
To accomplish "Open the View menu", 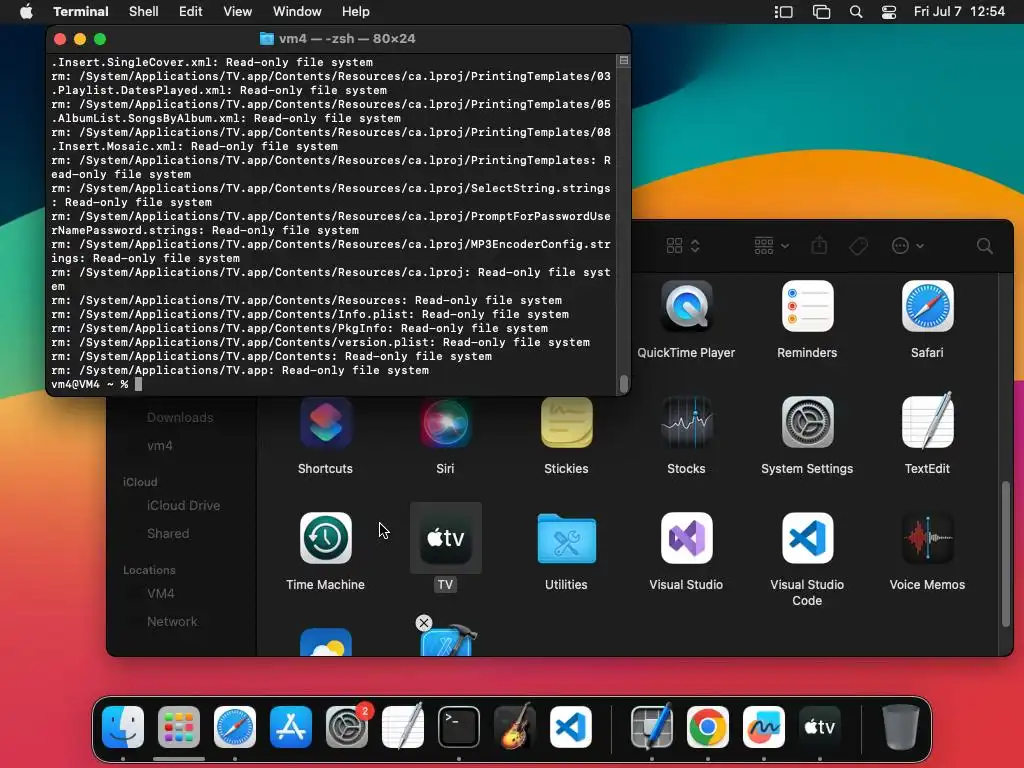I will coord(238,12).
